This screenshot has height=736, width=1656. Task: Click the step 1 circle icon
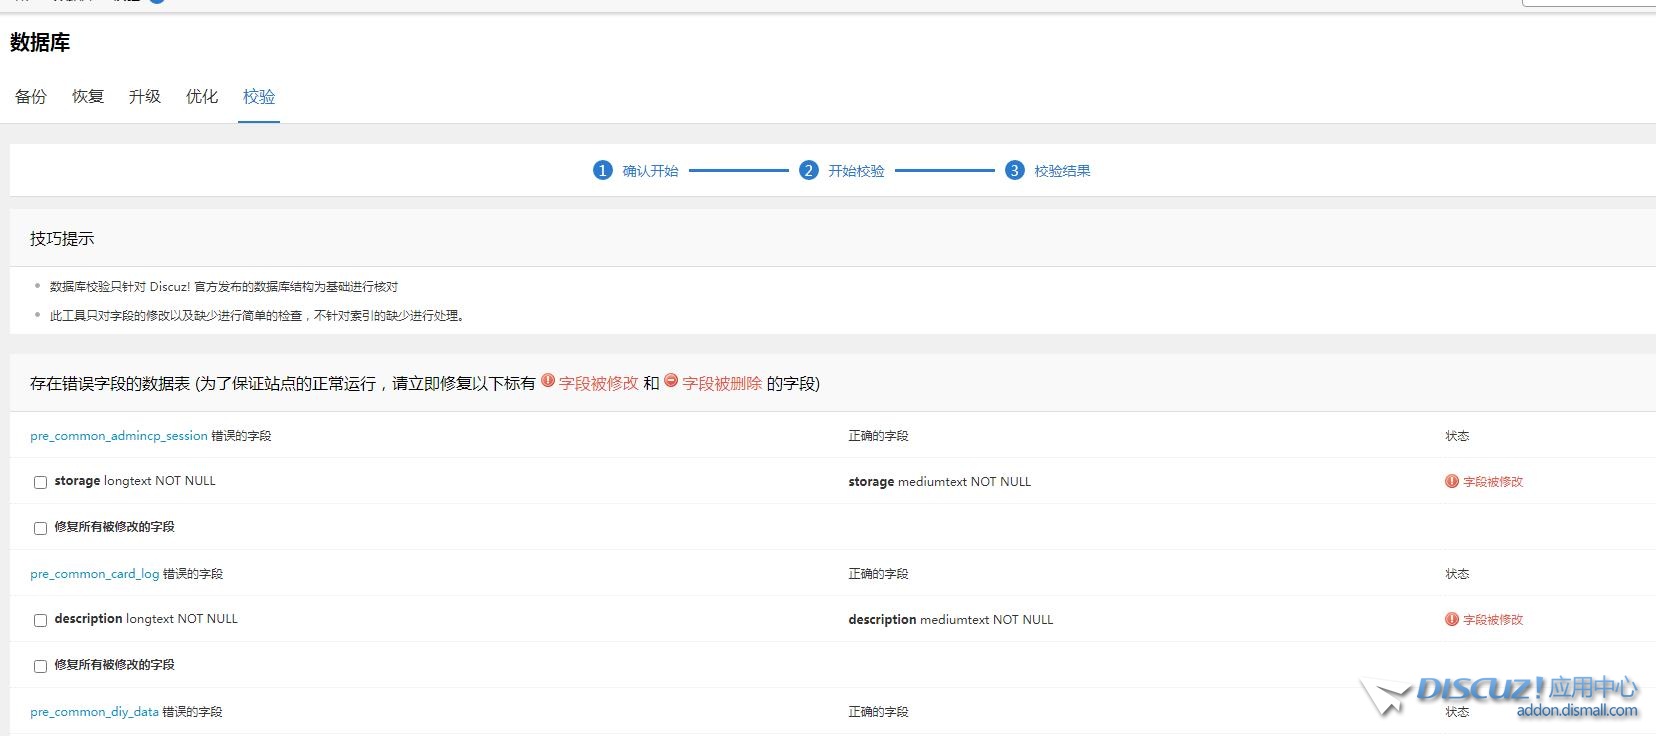602,170
